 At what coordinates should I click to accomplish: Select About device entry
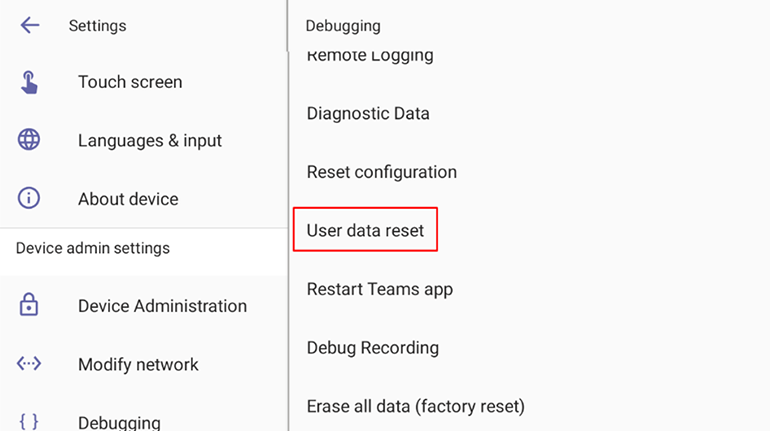point(128,199)
